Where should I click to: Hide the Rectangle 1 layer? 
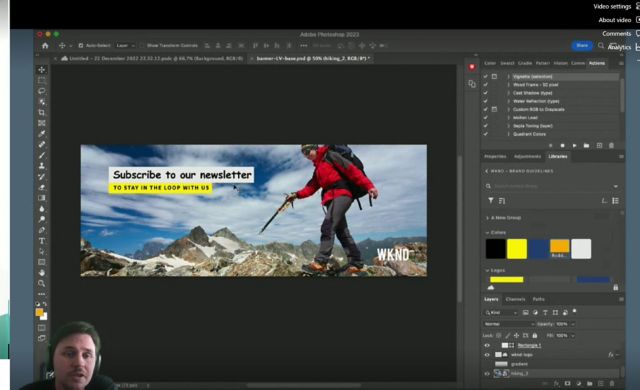[x=487, y=345]
